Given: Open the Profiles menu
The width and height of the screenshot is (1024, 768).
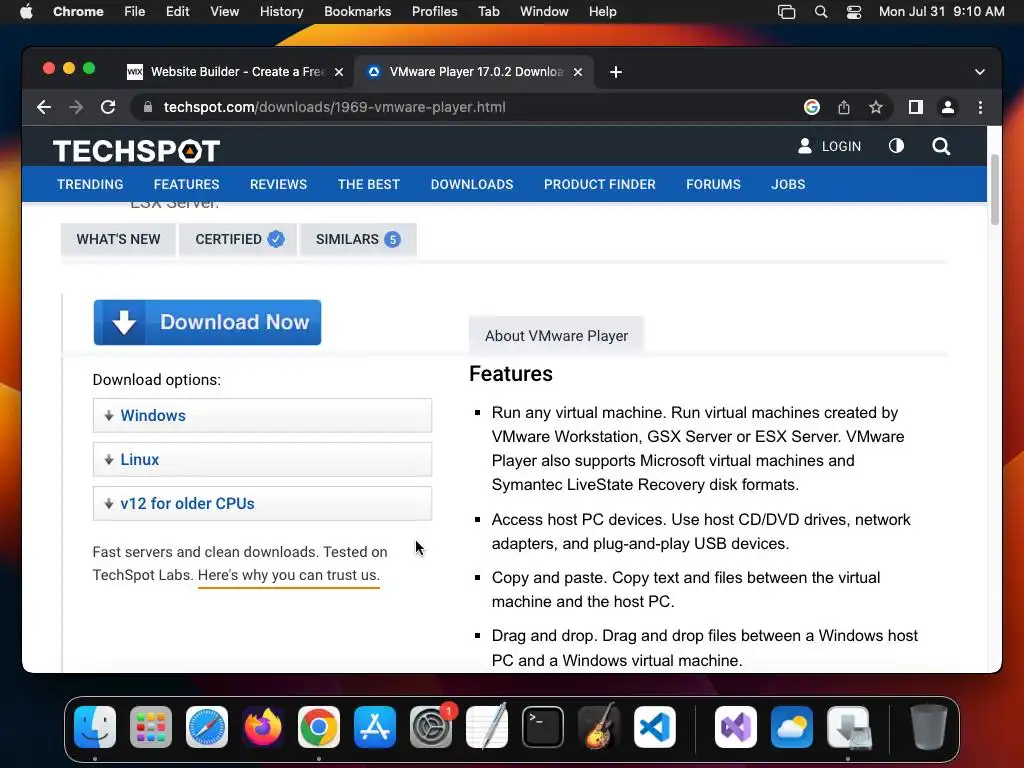Looking at the screenshot, I should [434, 12].
